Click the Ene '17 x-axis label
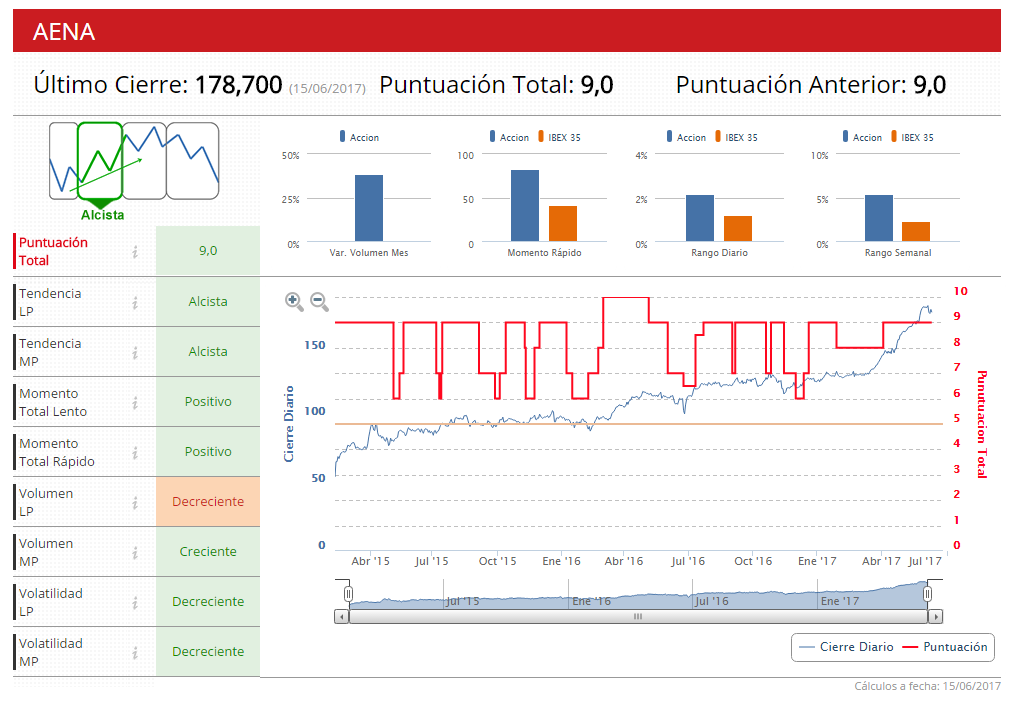Screen dimensions: 1023x703 click(817, 561)
